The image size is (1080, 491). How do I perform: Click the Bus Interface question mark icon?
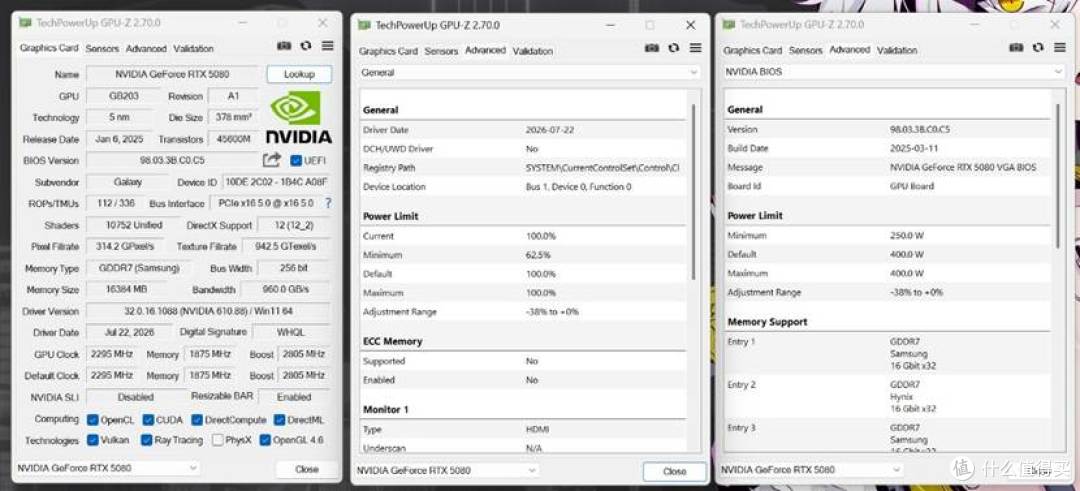click(328, 203)
